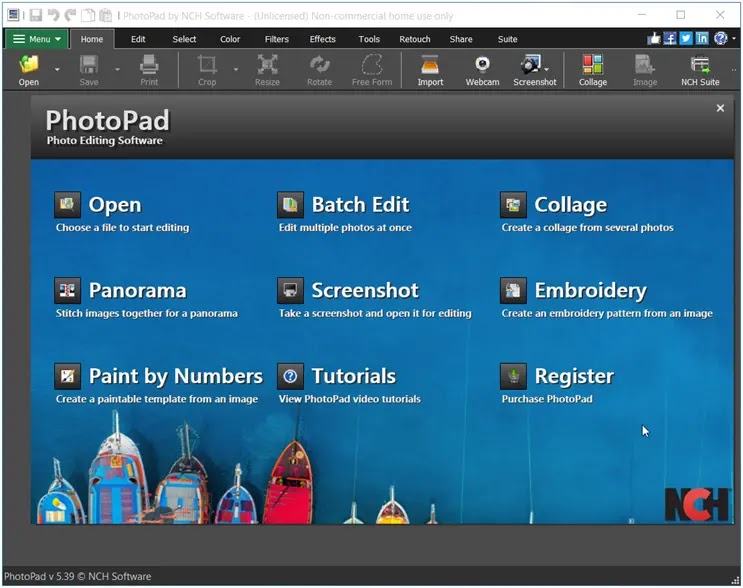This screenshot has height=588, width=743.
Task: Click 'View PhotoPad video tutorials' text
Action: pos(350,399)
